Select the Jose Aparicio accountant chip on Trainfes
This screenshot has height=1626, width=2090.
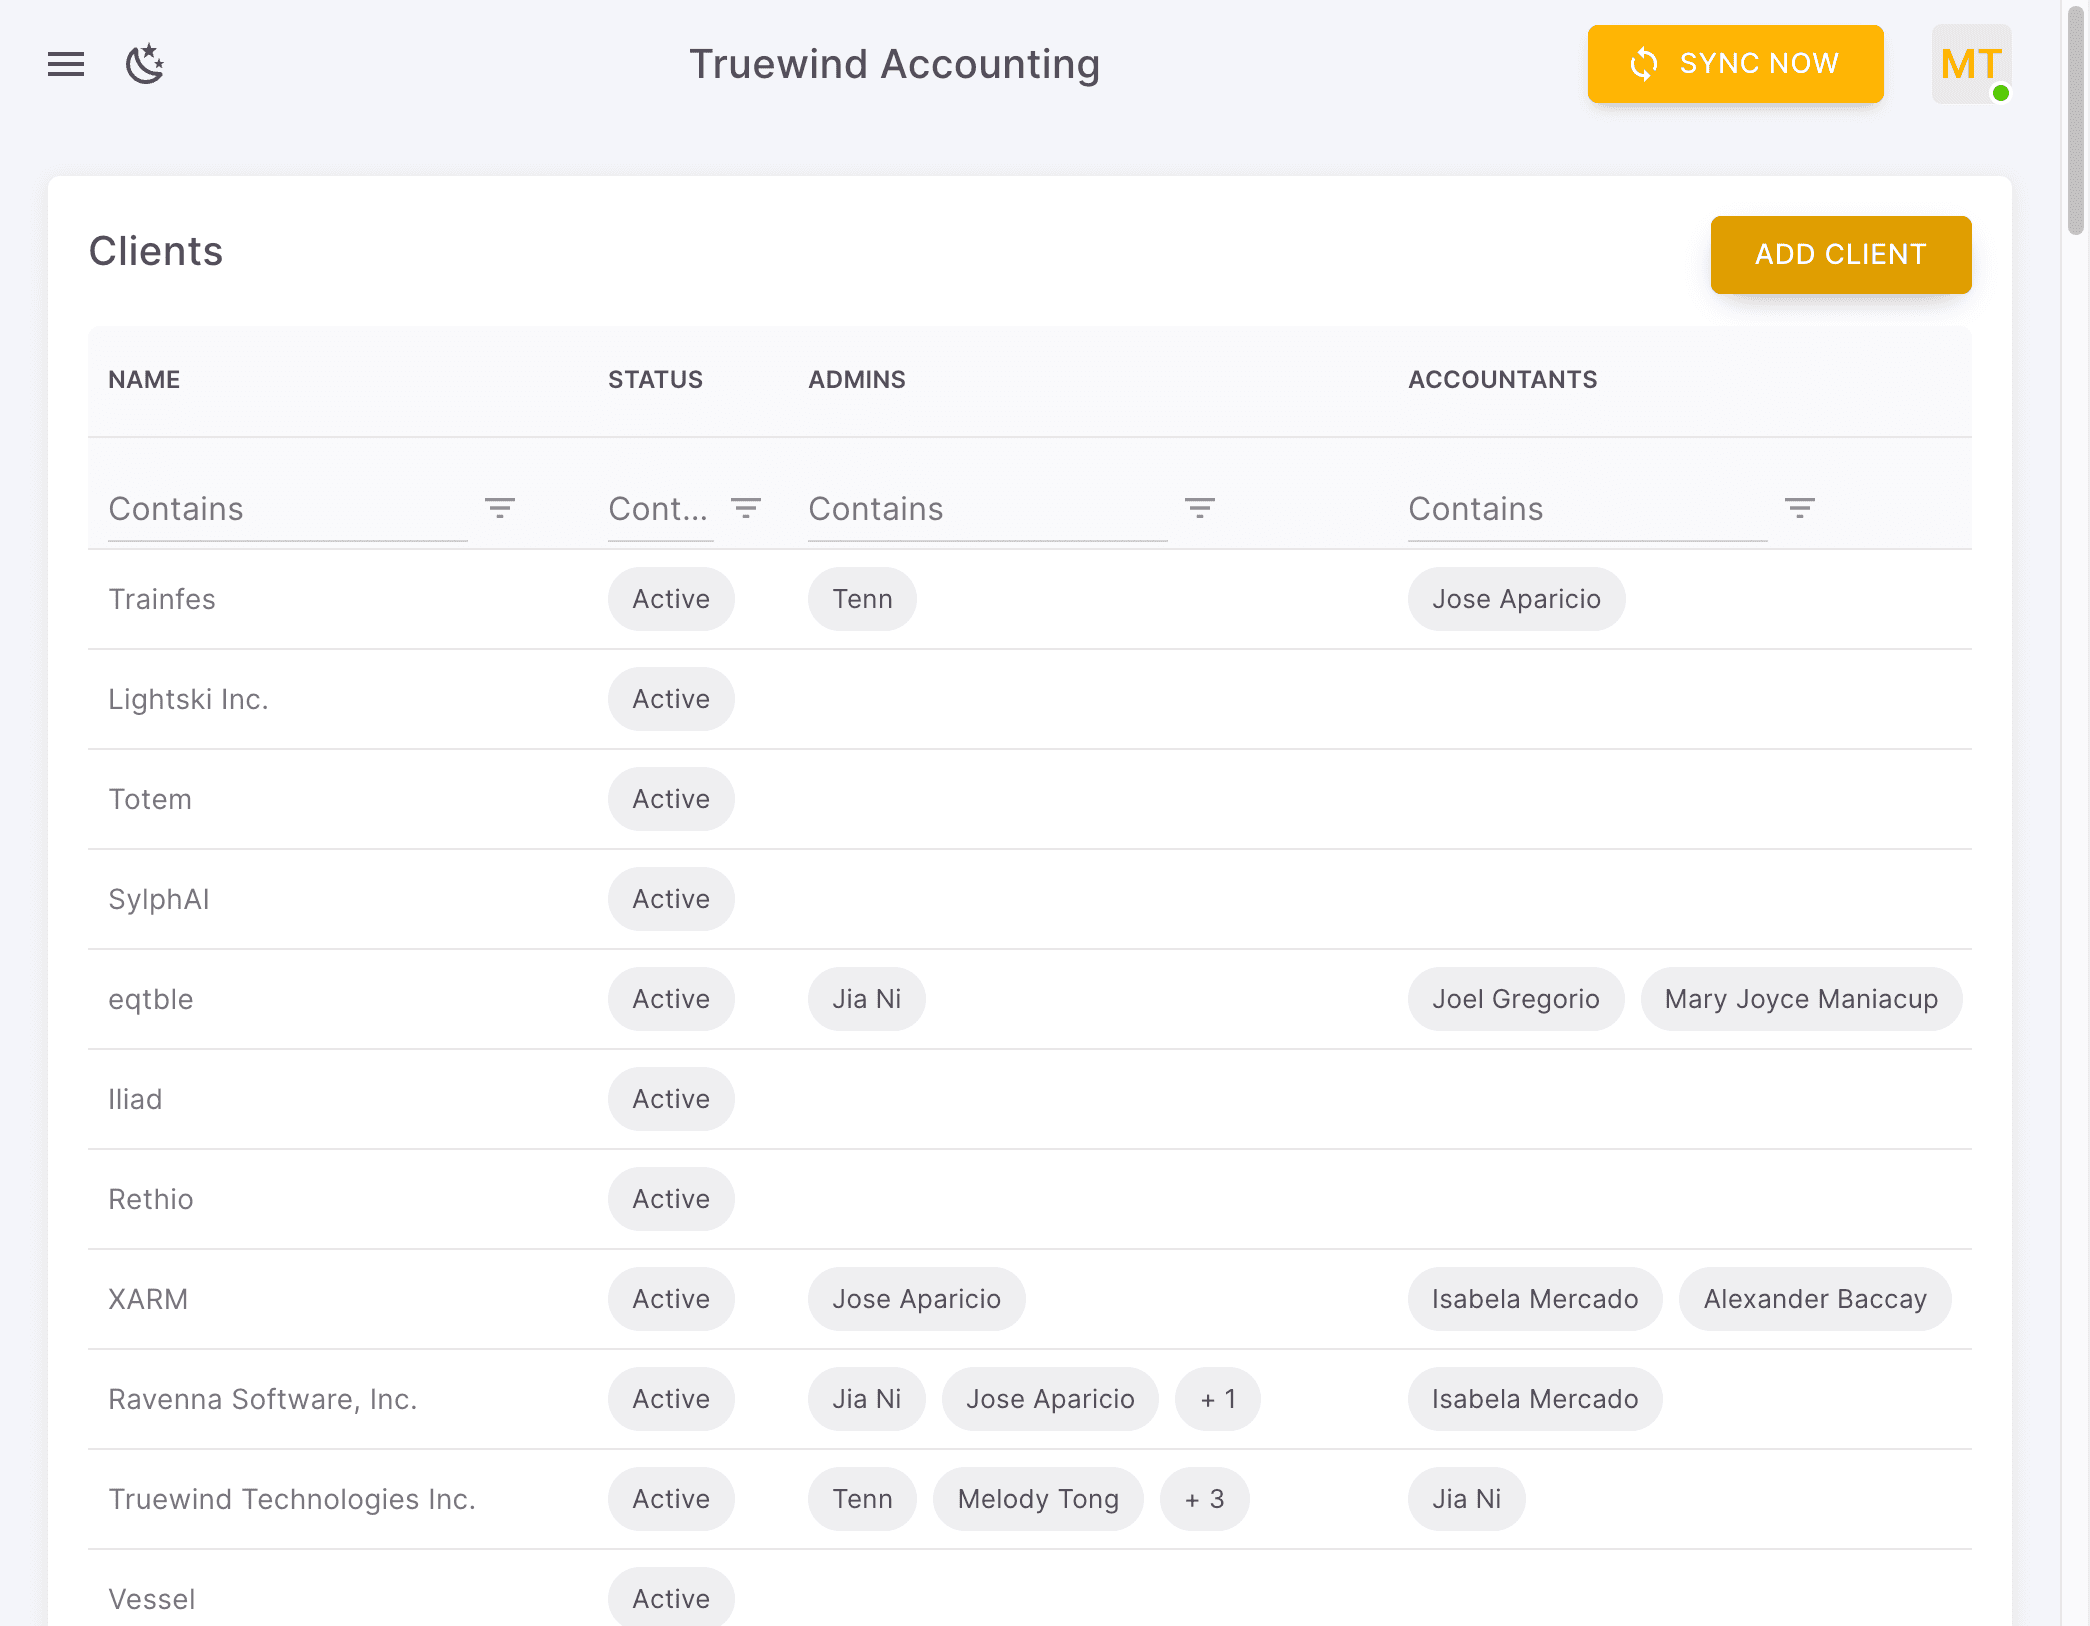pos(1515,599)
